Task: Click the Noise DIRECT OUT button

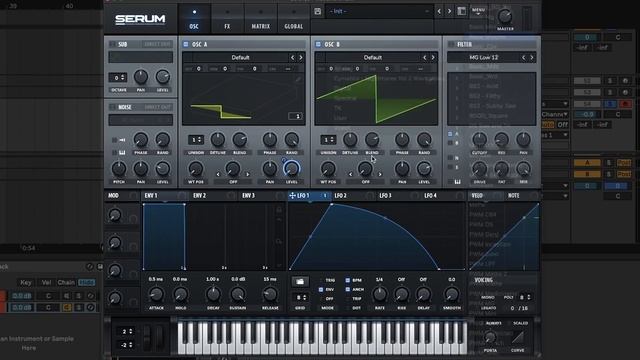Action: pyautogui.click(x=157, y=107)
